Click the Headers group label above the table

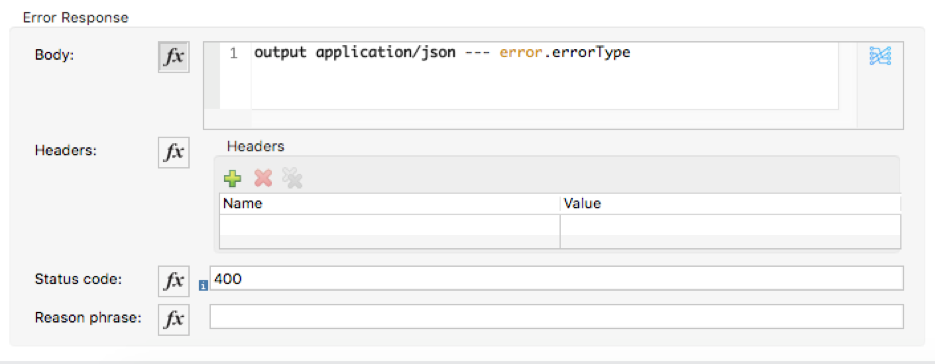point(256,146)
